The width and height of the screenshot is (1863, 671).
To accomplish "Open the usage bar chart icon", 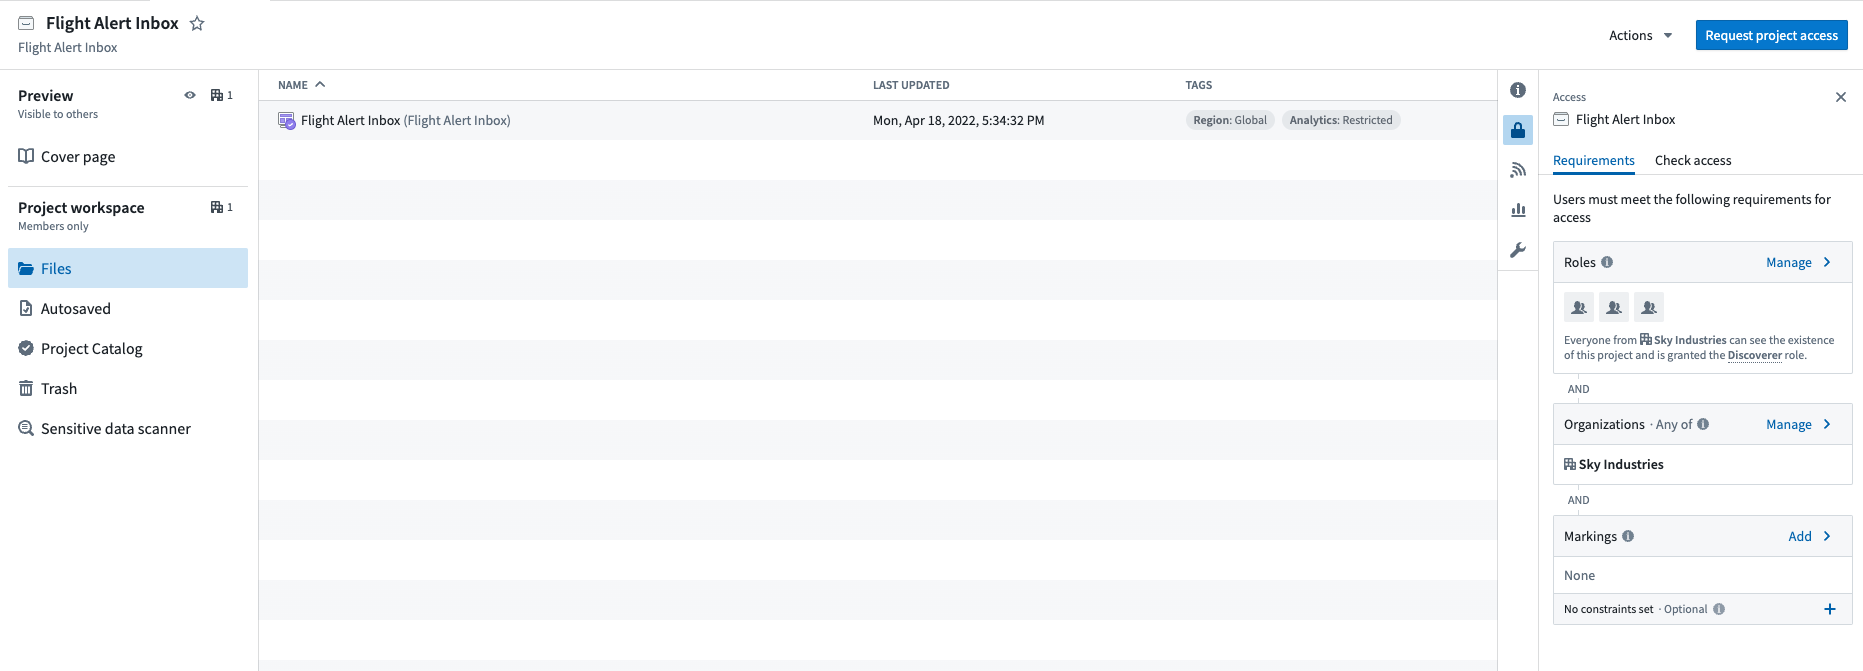I will pos(1518,210).
